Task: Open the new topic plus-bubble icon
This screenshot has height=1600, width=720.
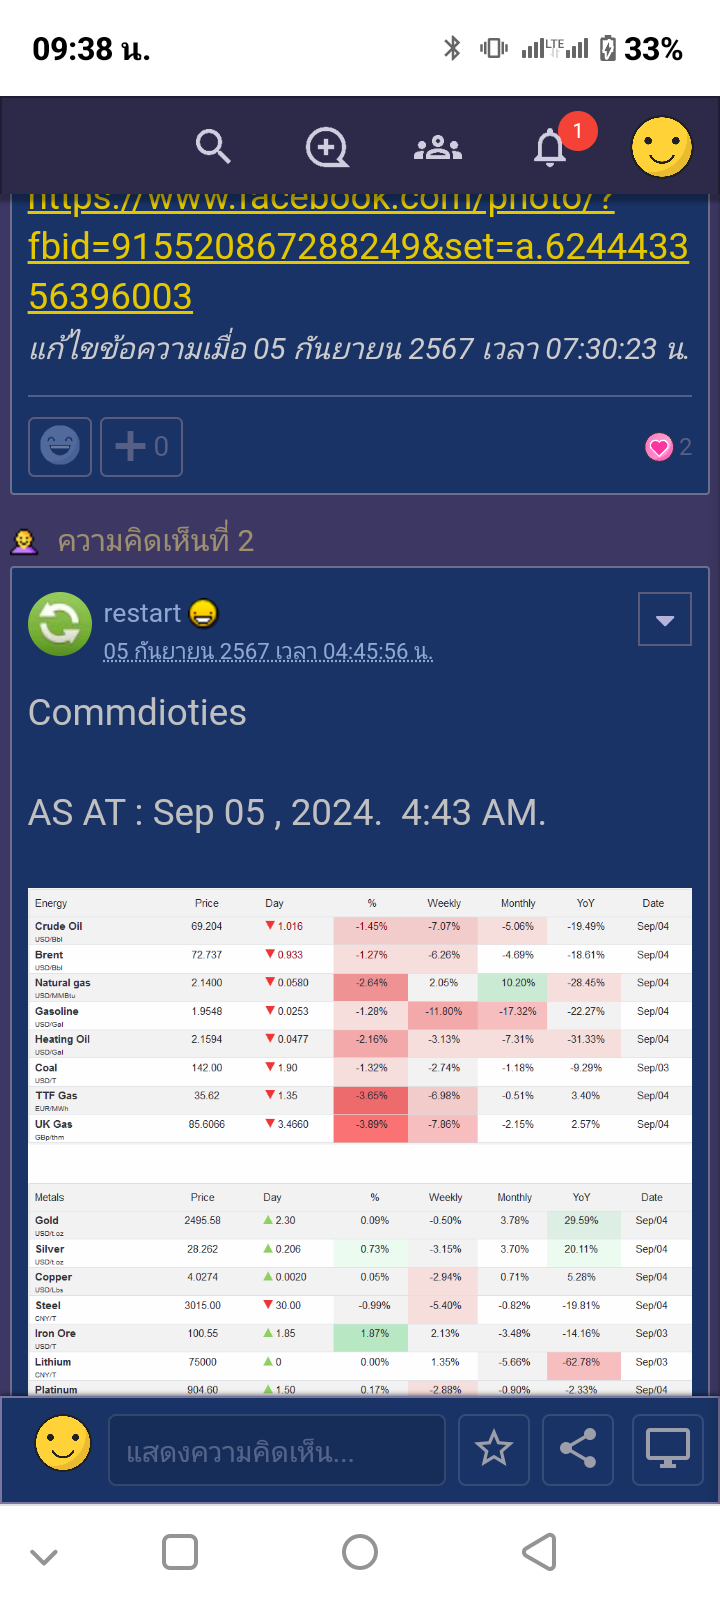Action: pyautogui.click(x=327, y=148)
